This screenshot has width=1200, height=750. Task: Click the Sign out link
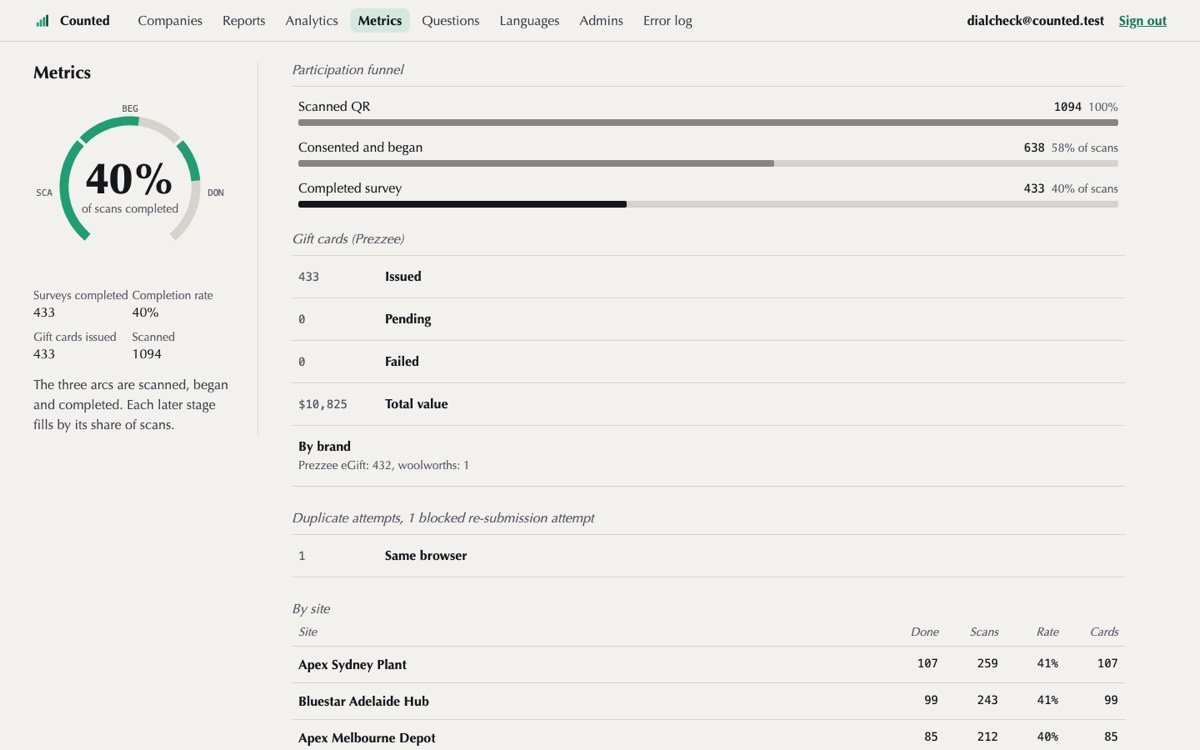click(x=1142, y=20)
